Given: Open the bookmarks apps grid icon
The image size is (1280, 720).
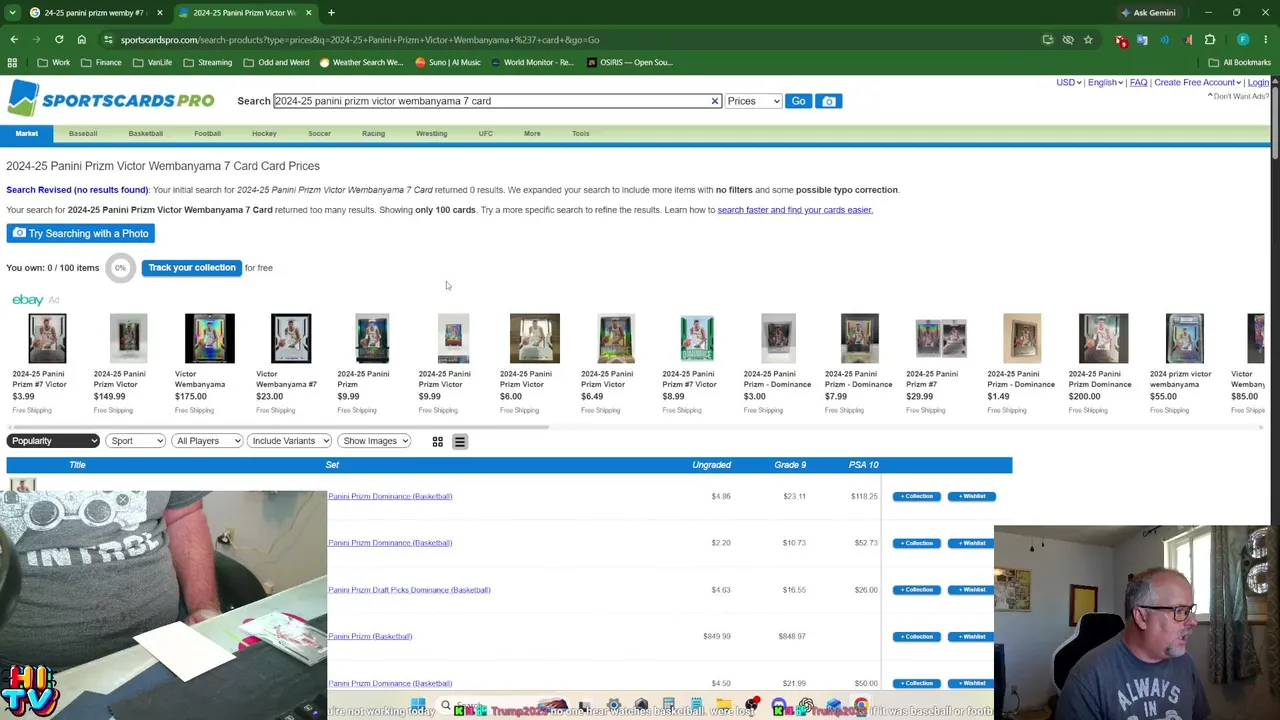Looking at the screenshot, I should pyautogui.click(x=12, y=62).
